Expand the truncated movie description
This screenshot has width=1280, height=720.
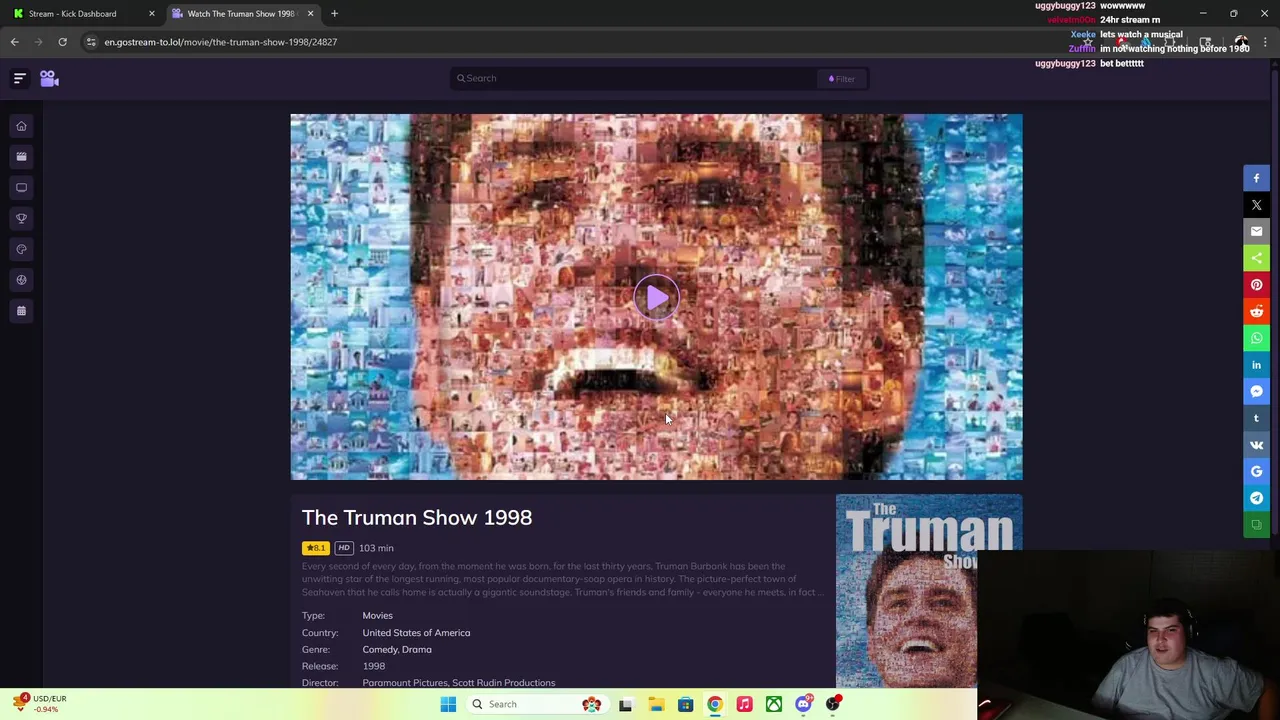(820, 593)
